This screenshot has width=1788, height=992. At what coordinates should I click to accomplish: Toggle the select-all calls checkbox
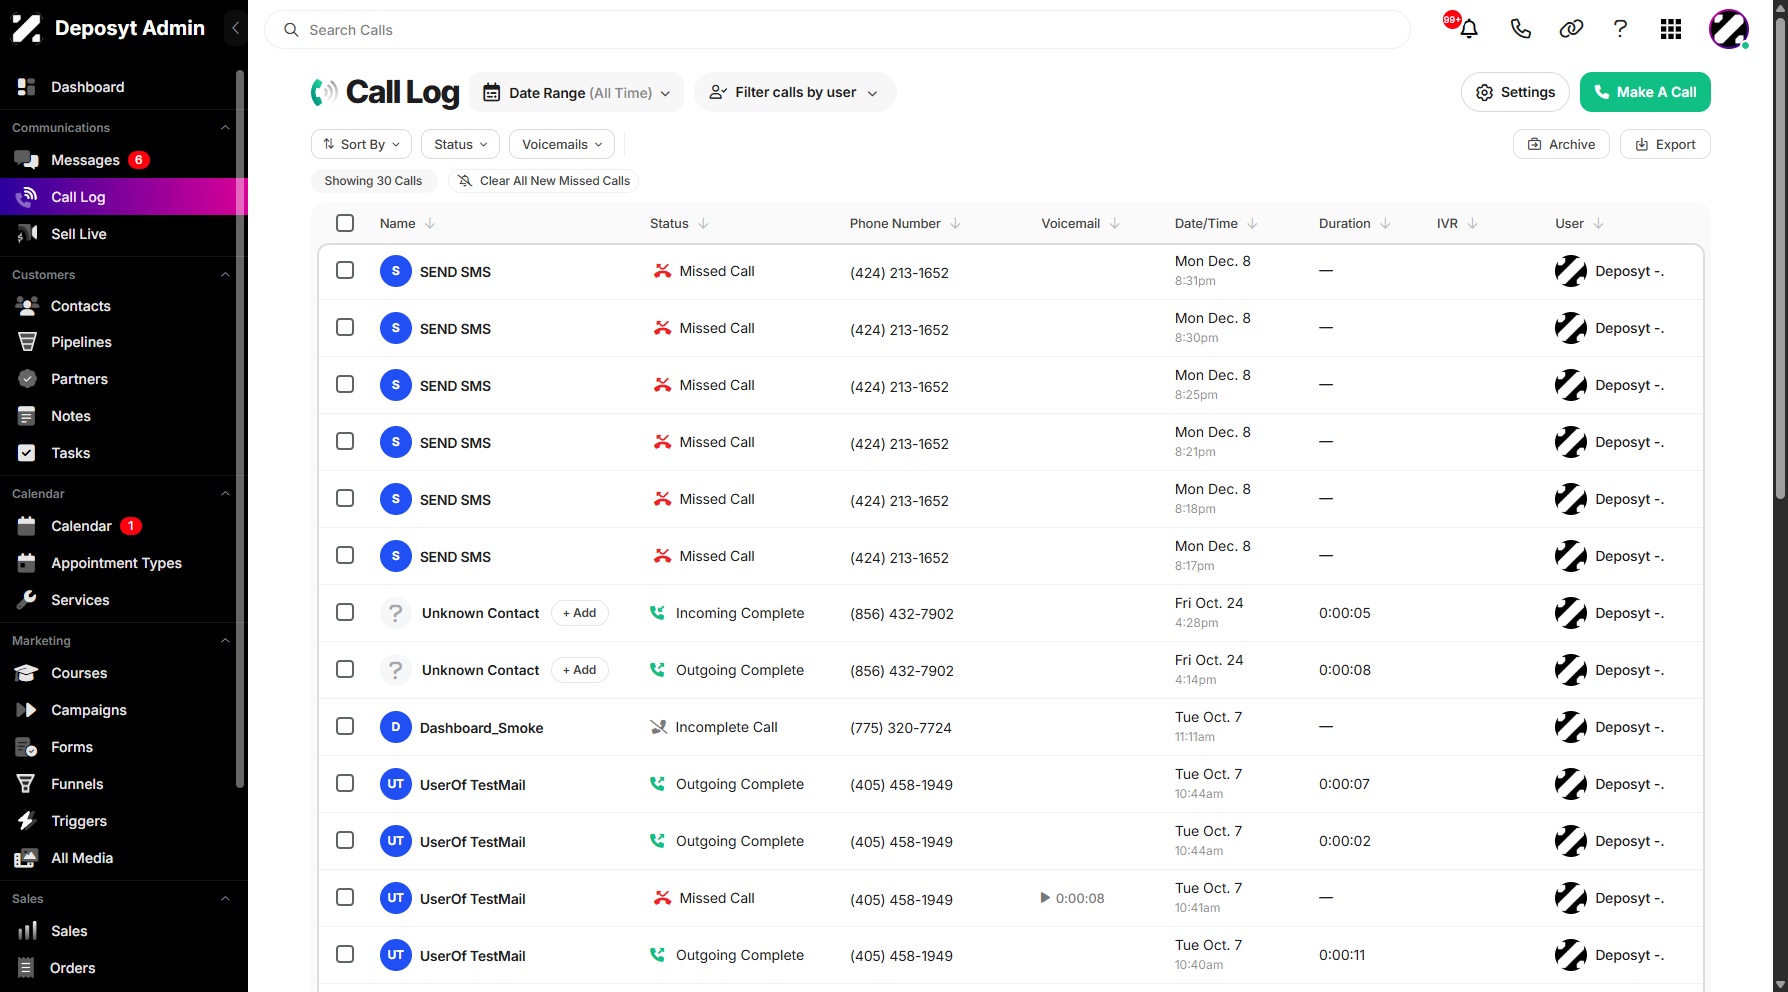point(345,223)
